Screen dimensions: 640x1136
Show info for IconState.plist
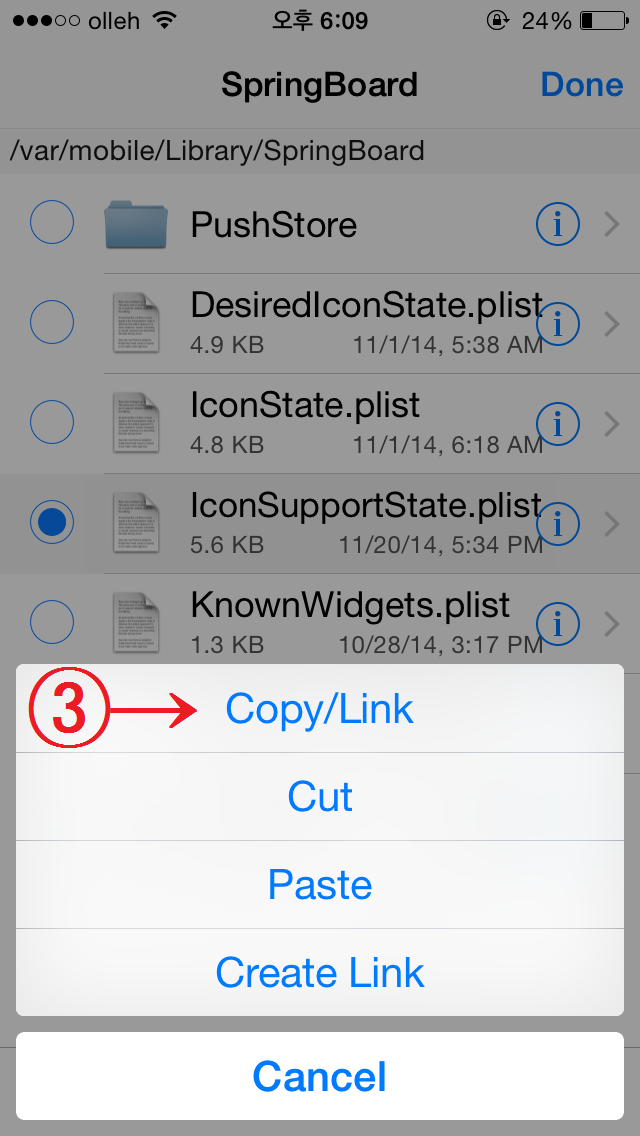click(x=557, y=423)
